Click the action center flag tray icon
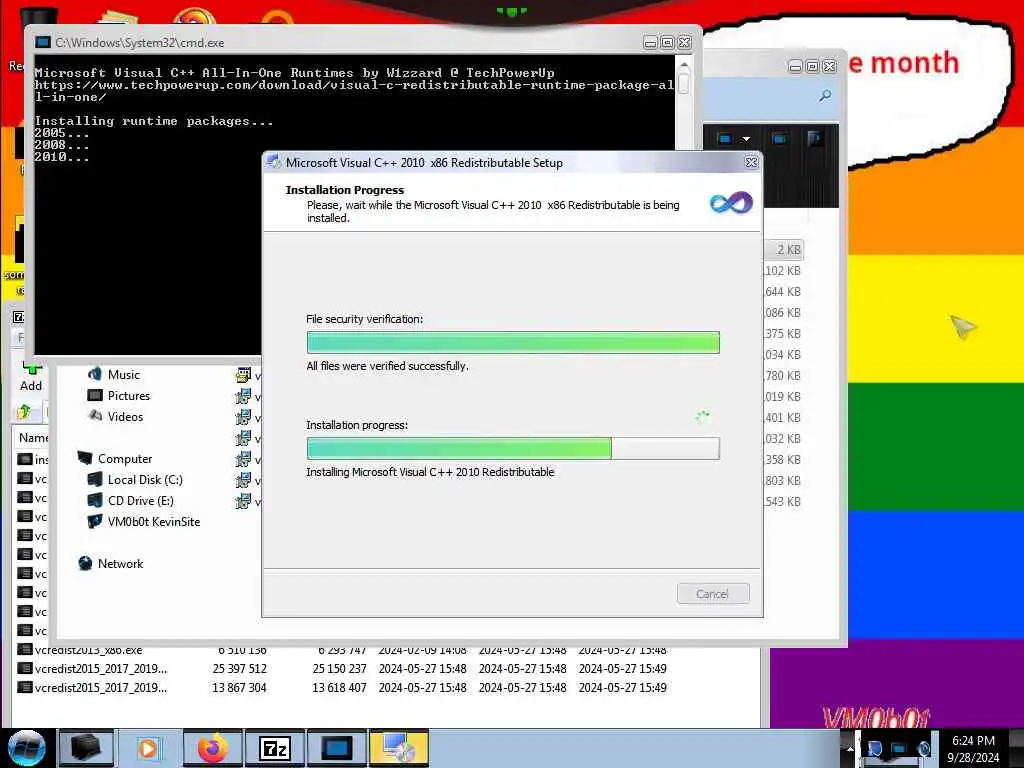This screenshot has width=1024, height=768. [x=875, y=748]
